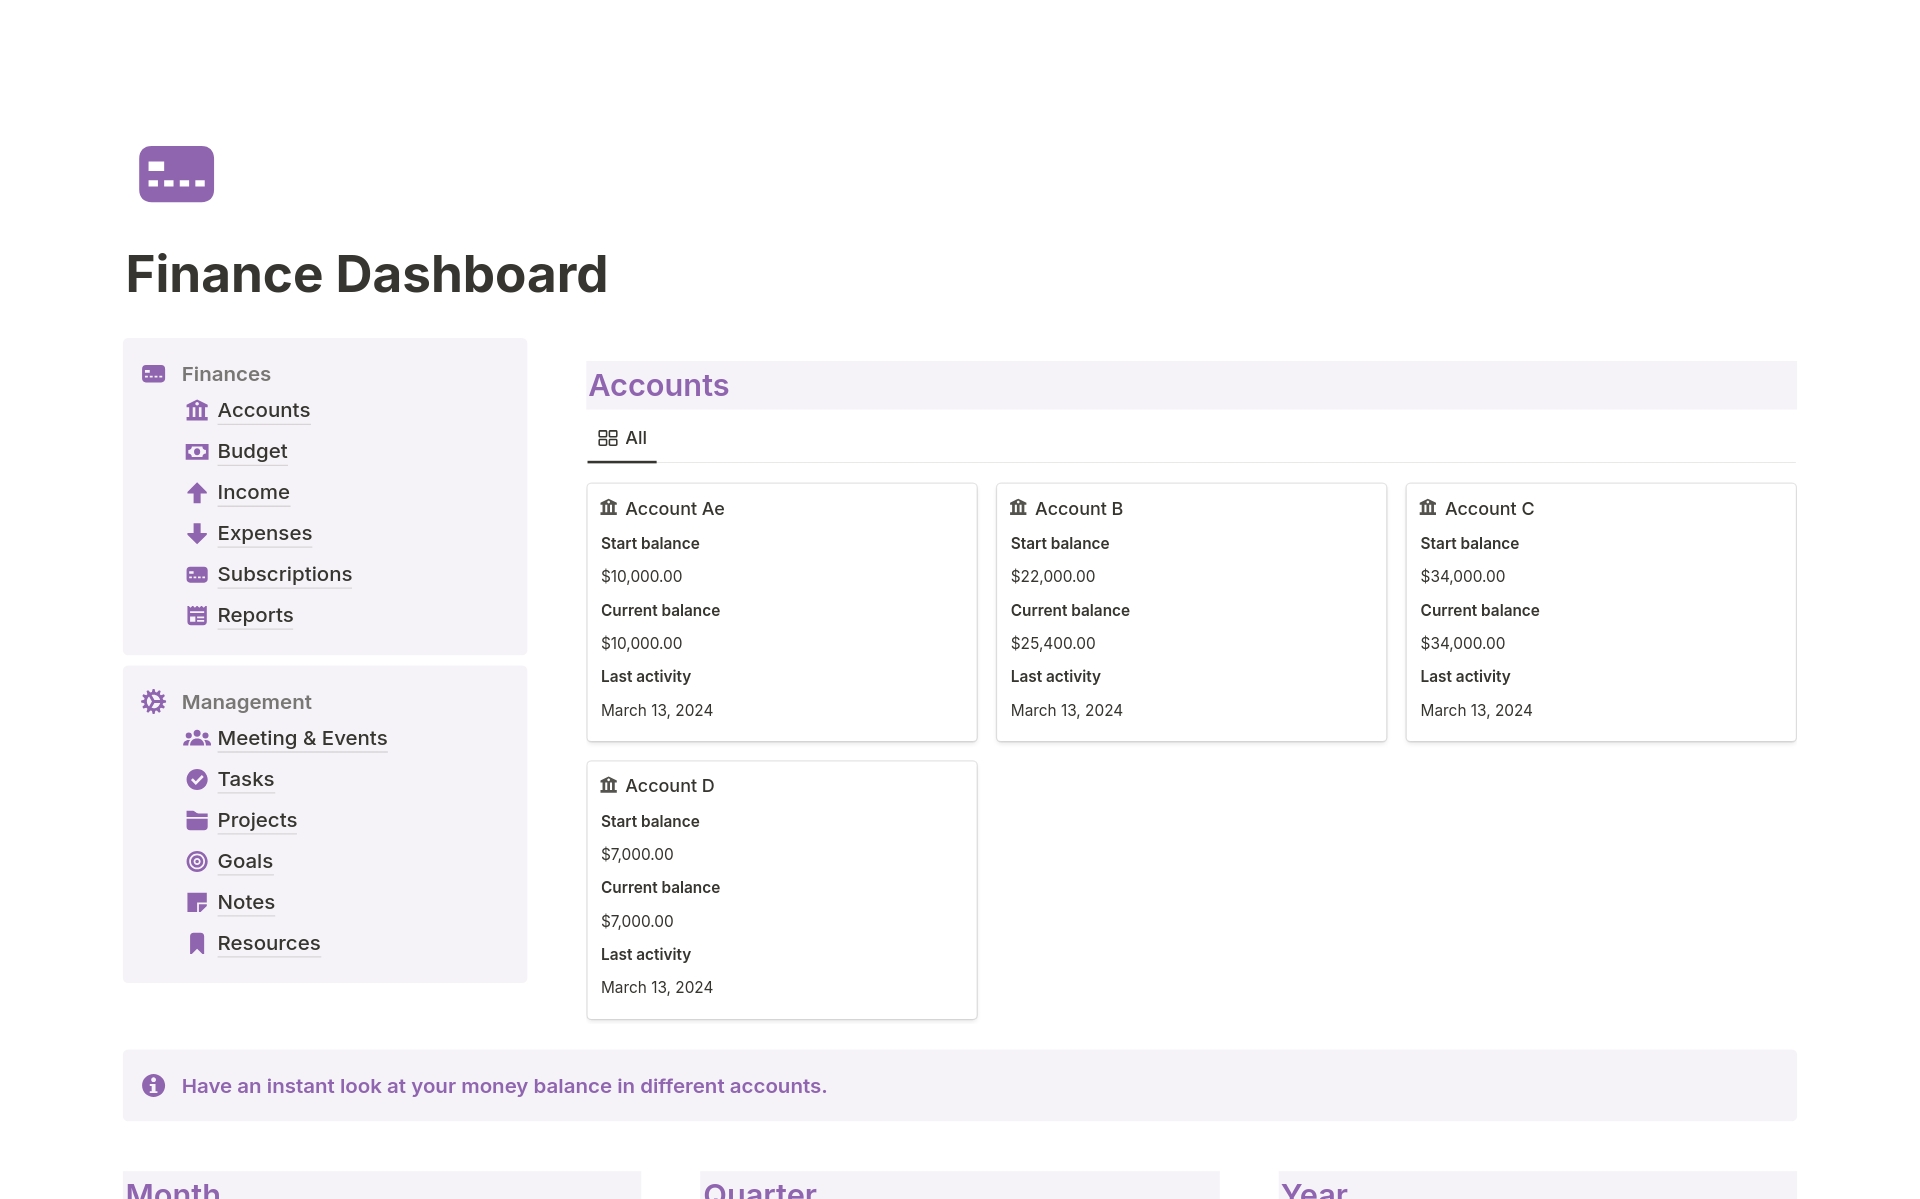This screenshot has width=1920, height=1199.
Task: Click the Subscriptions icon in sidebar
Action: (x=196, y=573)
